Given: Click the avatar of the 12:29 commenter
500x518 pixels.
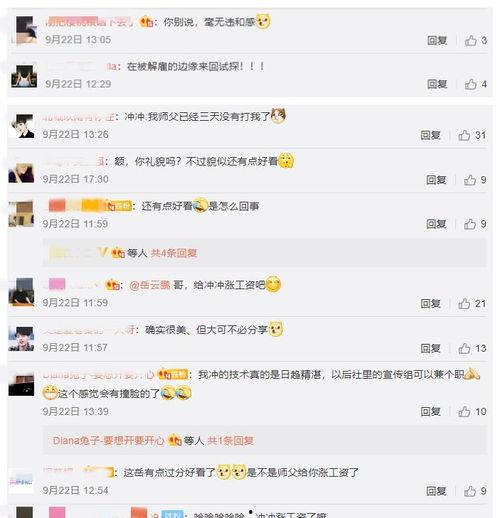Looking at the screenshot, I should pyautogui.click(x=24, y=76).
